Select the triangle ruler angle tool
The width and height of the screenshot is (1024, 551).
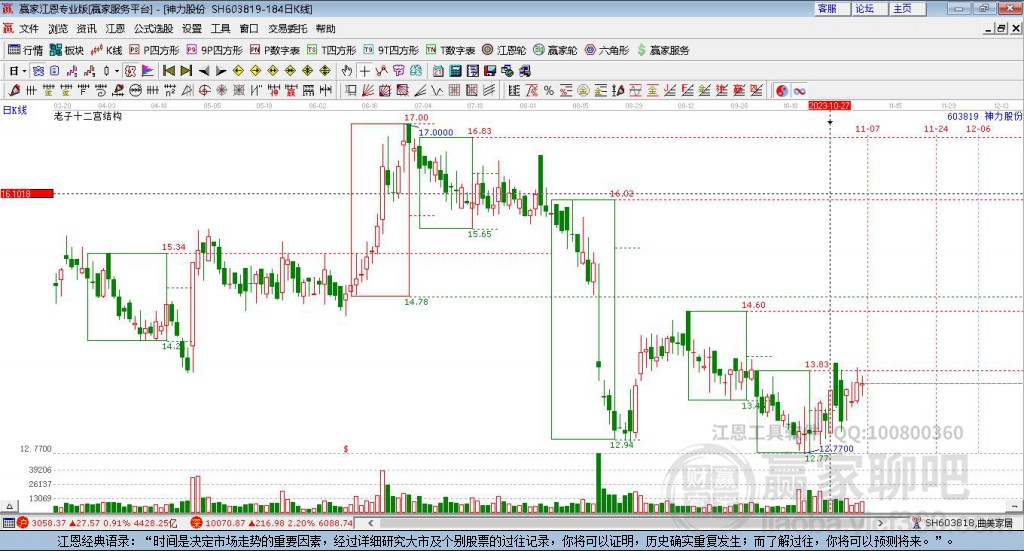pos(187,91)
